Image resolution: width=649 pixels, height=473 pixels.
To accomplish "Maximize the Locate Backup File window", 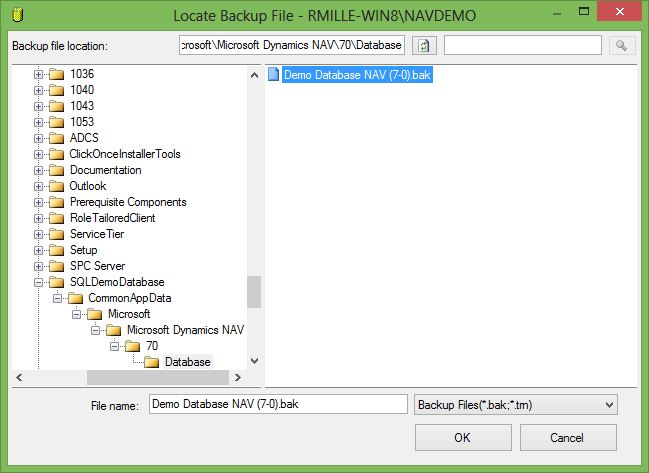I will 584,12.
